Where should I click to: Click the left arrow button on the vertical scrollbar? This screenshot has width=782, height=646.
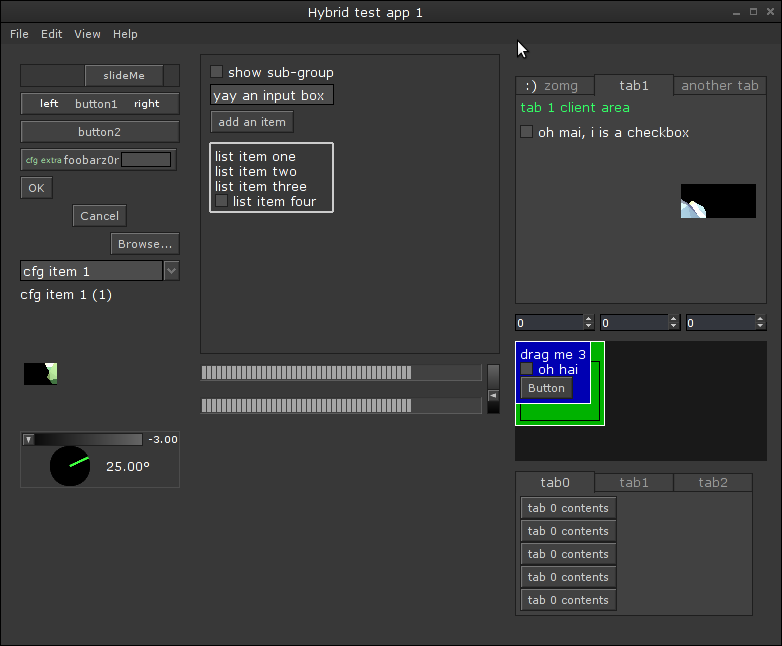493,396
